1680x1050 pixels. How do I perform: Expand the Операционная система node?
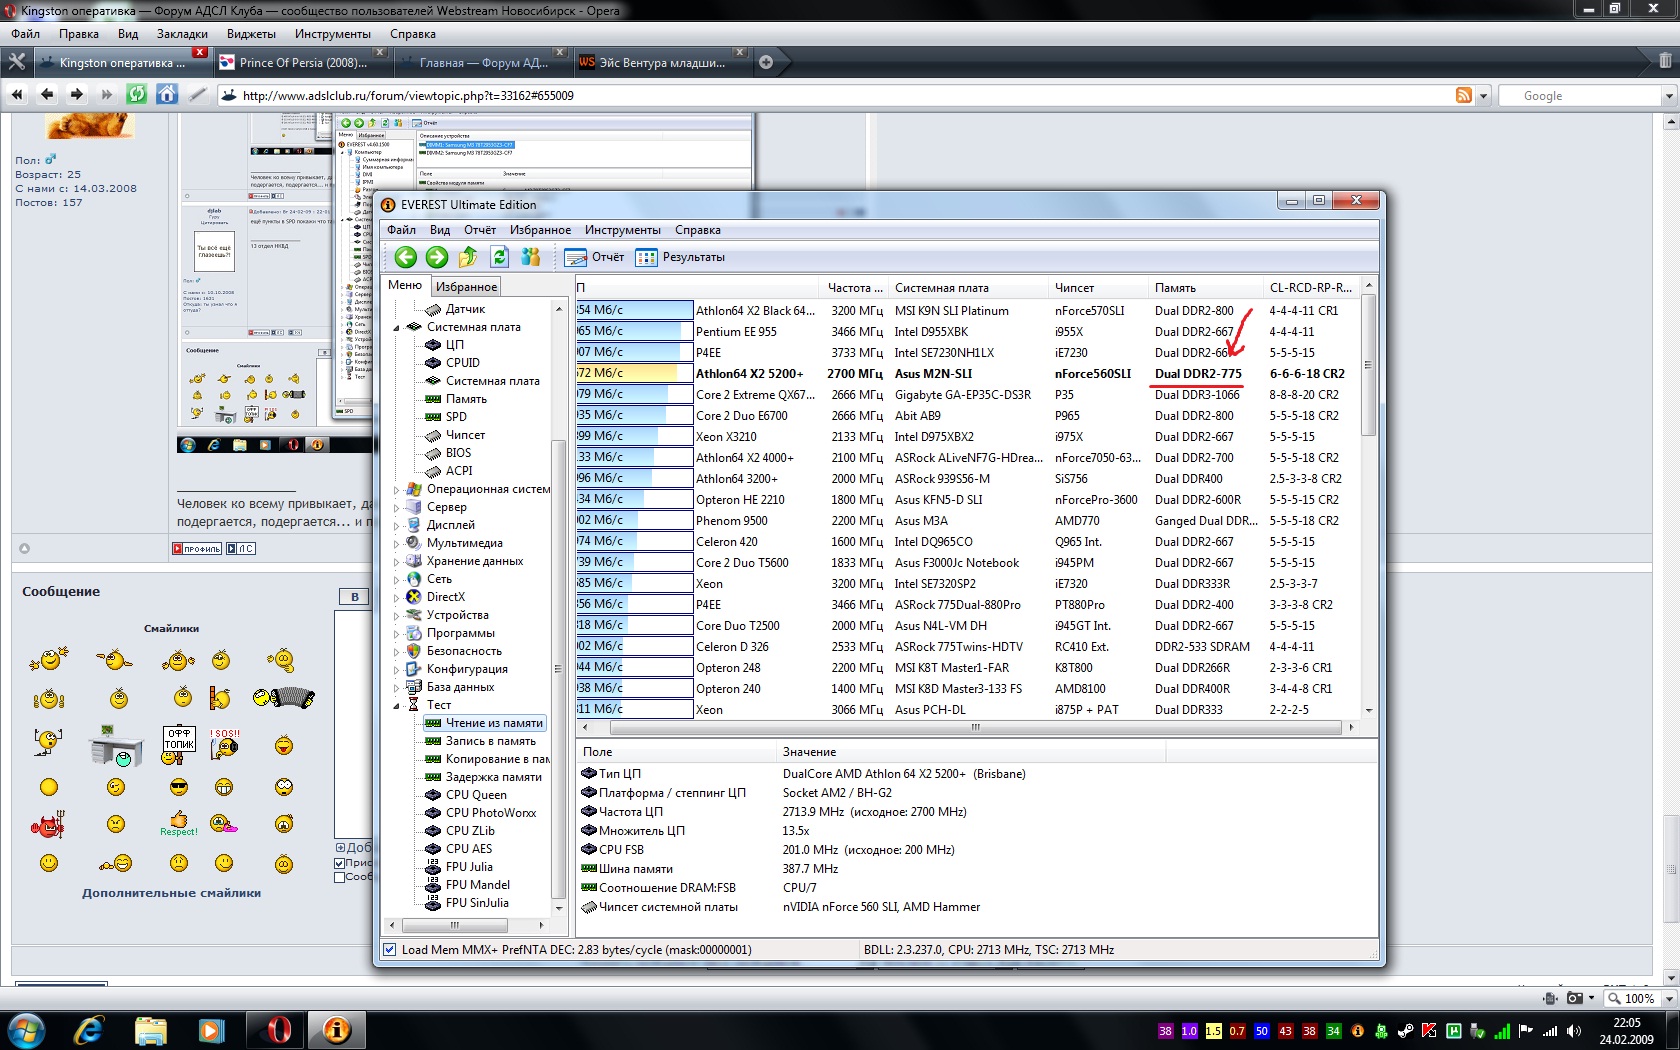396,490
